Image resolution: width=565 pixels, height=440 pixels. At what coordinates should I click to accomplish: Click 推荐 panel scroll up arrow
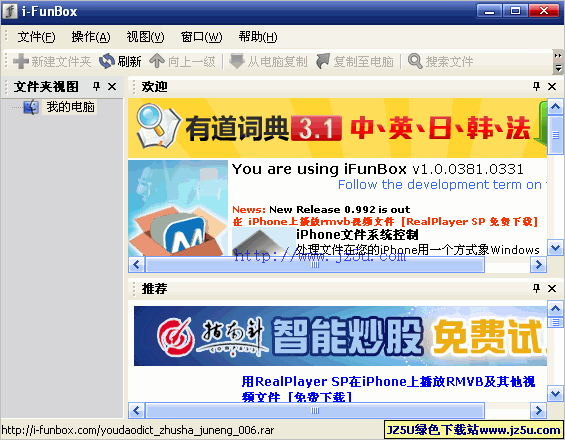coord(555,308)
